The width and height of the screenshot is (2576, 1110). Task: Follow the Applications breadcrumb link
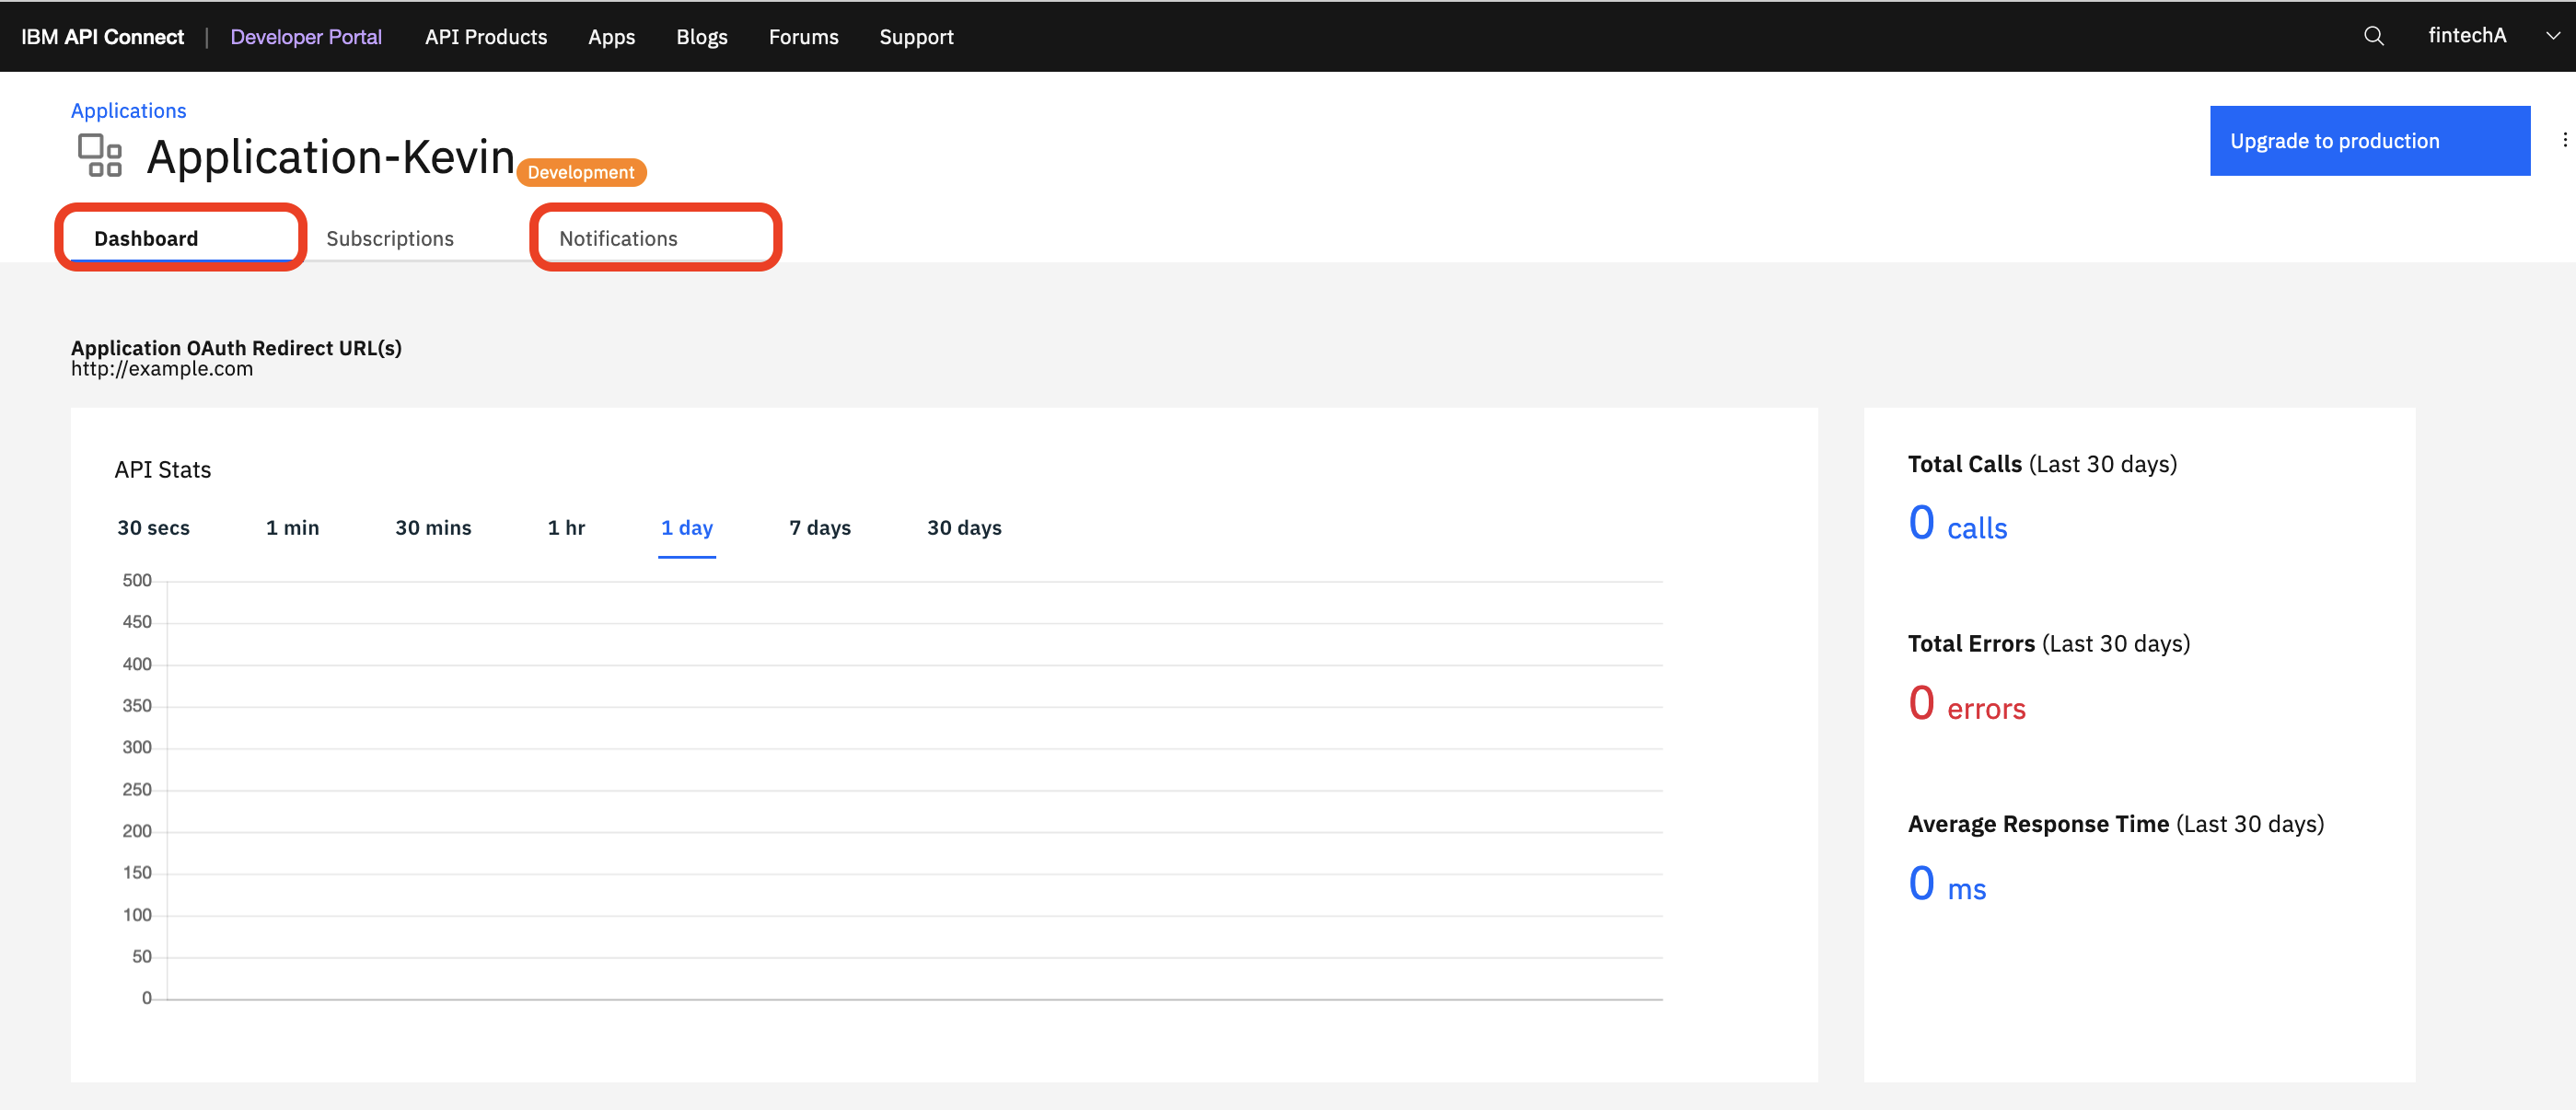tap(128, 111)
